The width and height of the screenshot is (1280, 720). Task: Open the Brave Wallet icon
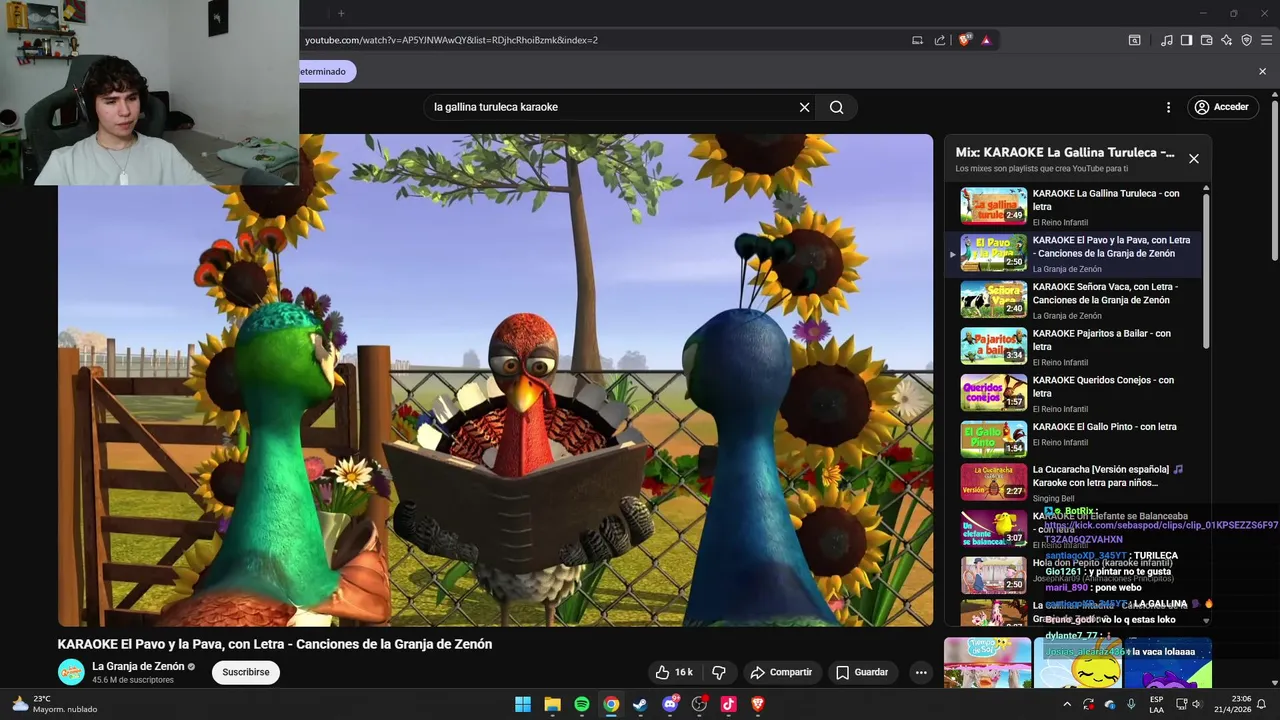[1206, 40]
